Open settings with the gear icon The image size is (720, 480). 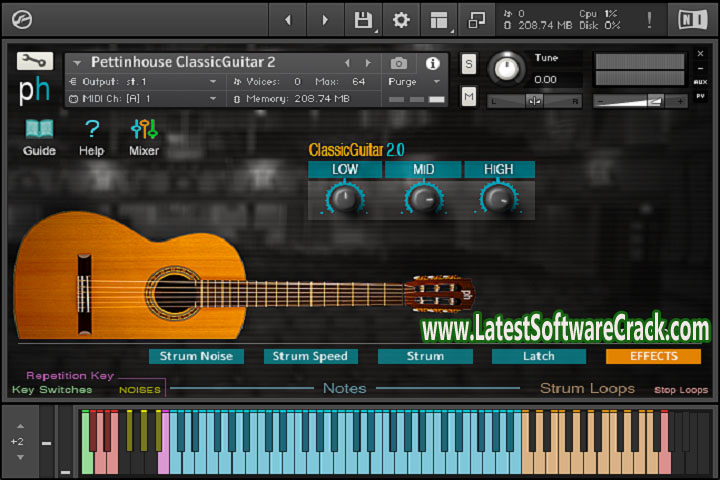pos(401,19)
